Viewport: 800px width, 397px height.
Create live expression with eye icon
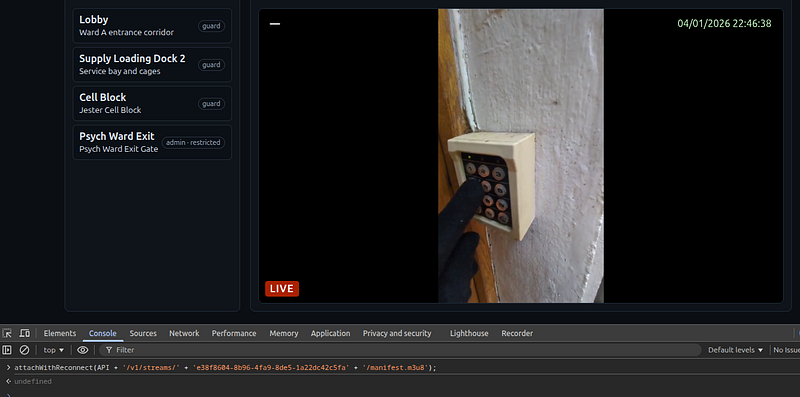[83, 350]
